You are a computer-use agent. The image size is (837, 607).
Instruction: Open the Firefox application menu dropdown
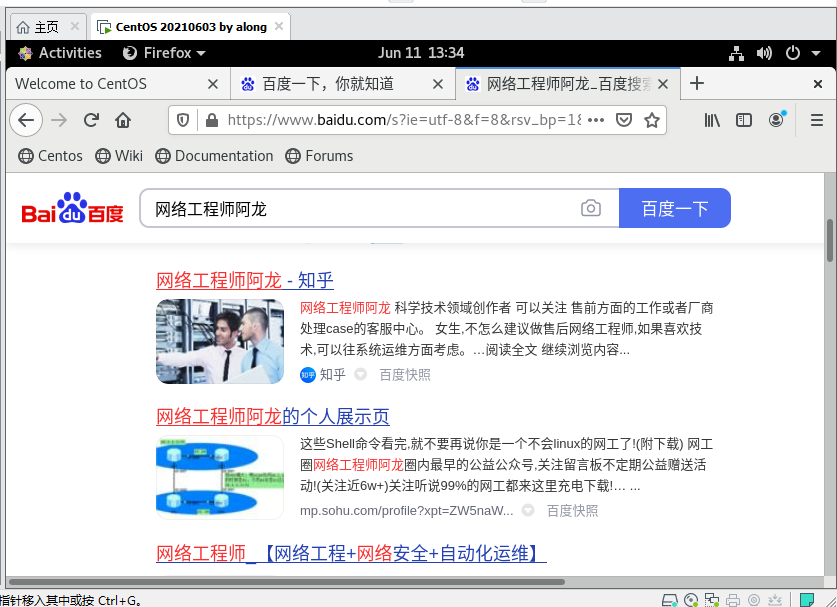164,53
